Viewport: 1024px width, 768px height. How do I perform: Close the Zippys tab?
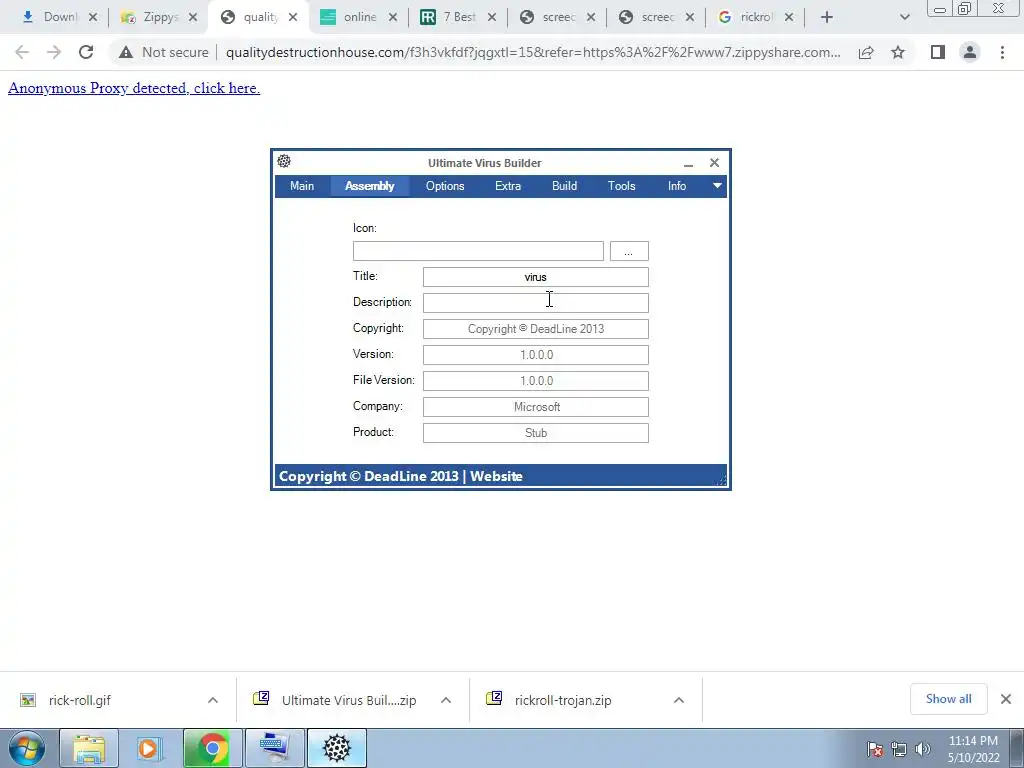tap(193, 18)
